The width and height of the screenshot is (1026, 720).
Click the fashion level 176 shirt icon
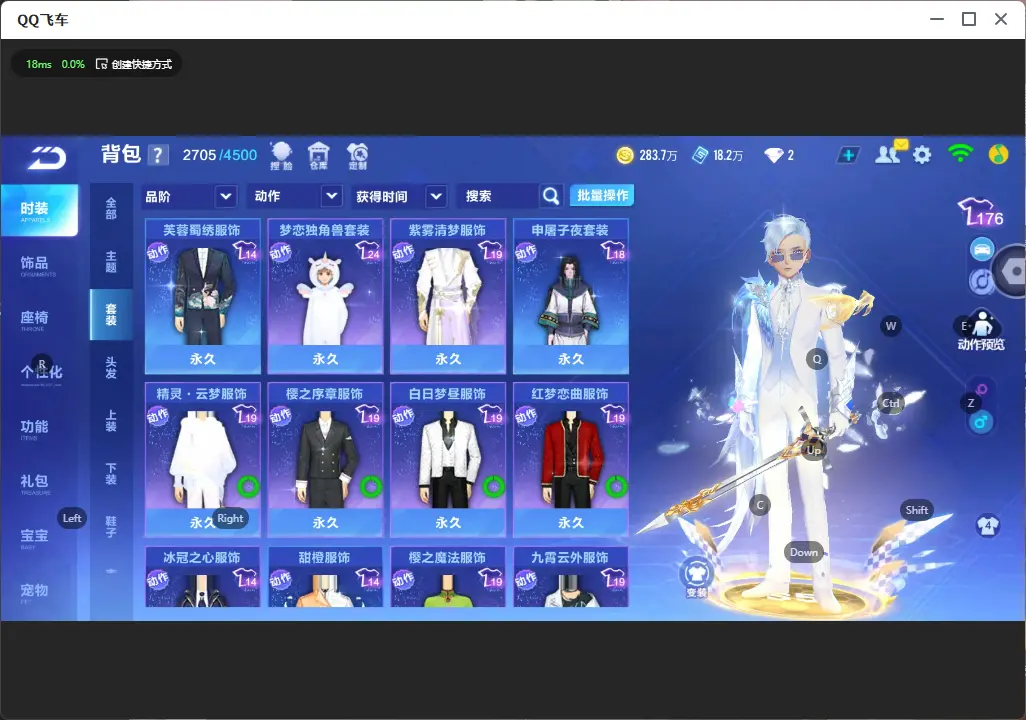coord(981,213)
